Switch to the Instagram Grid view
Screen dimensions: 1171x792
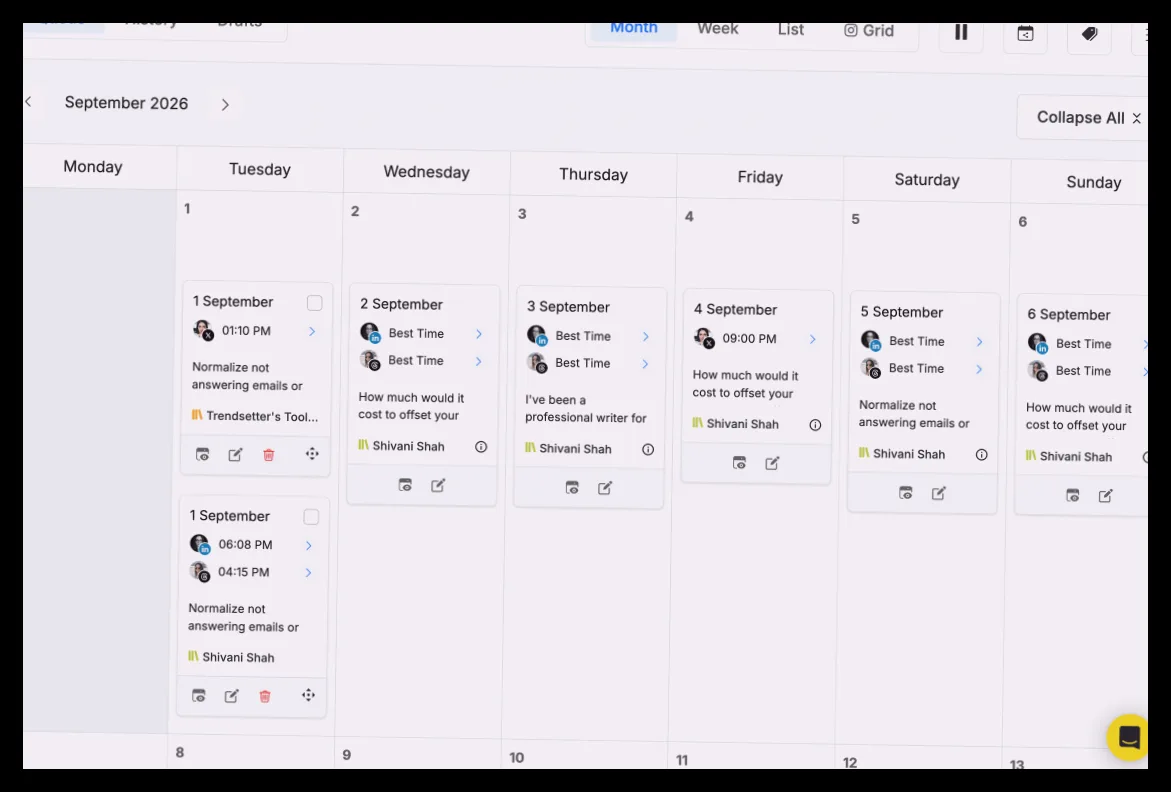tap(869, 31)
